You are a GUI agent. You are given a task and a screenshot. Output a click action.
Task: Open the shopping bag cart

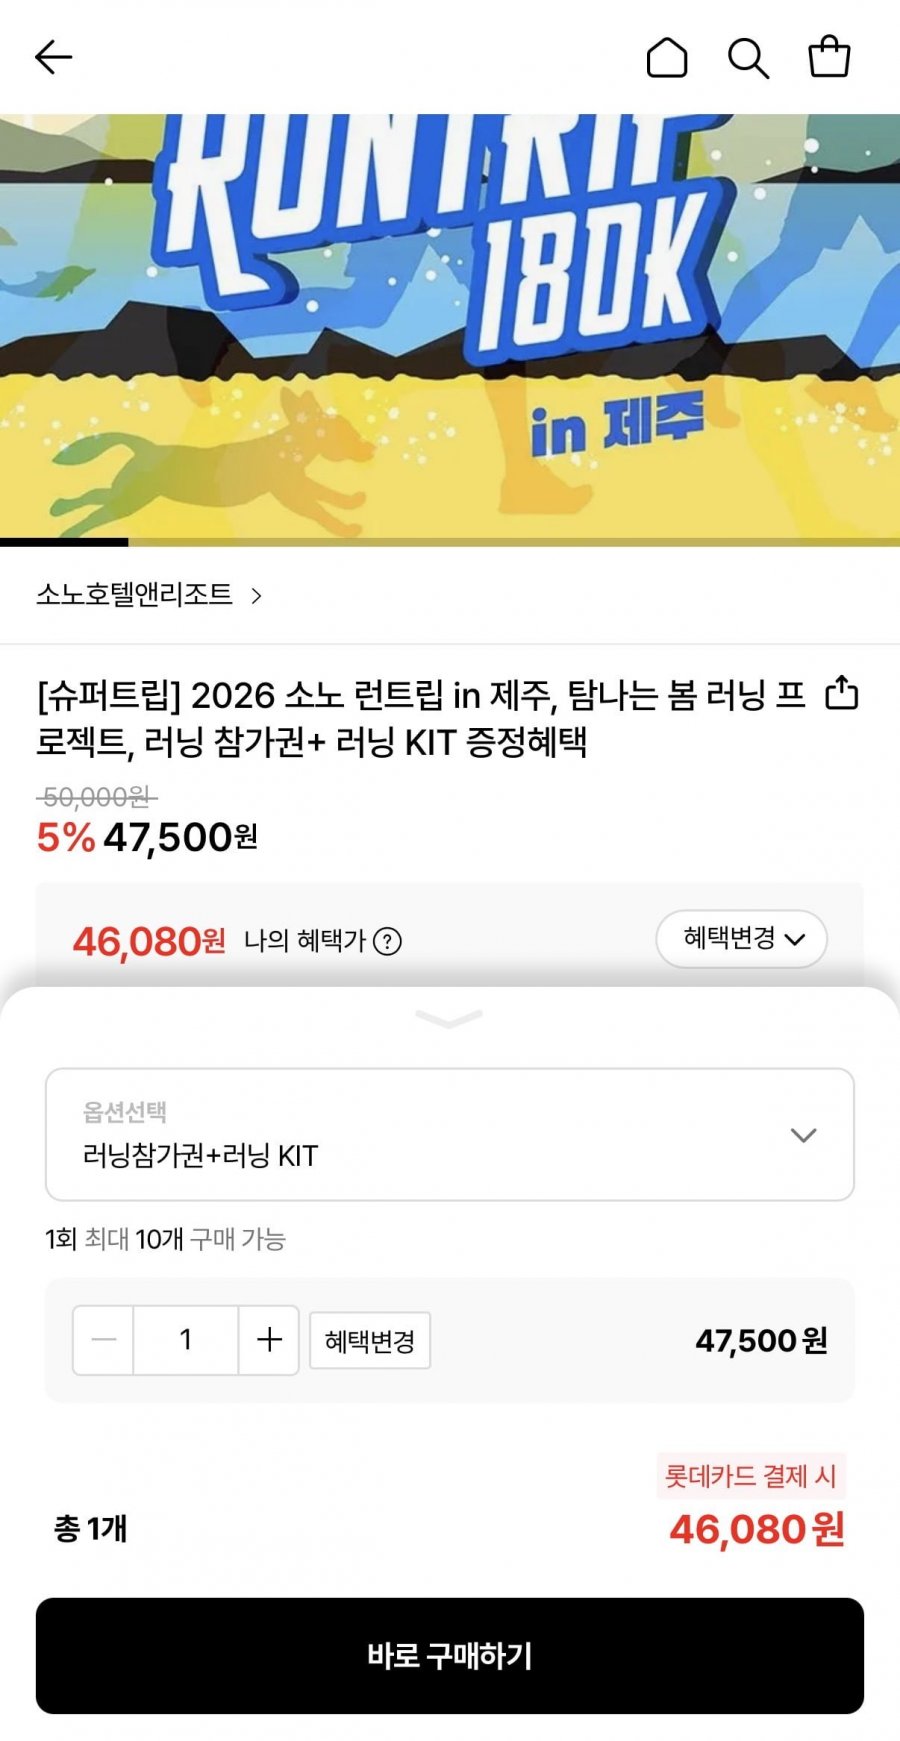point(829,57)
